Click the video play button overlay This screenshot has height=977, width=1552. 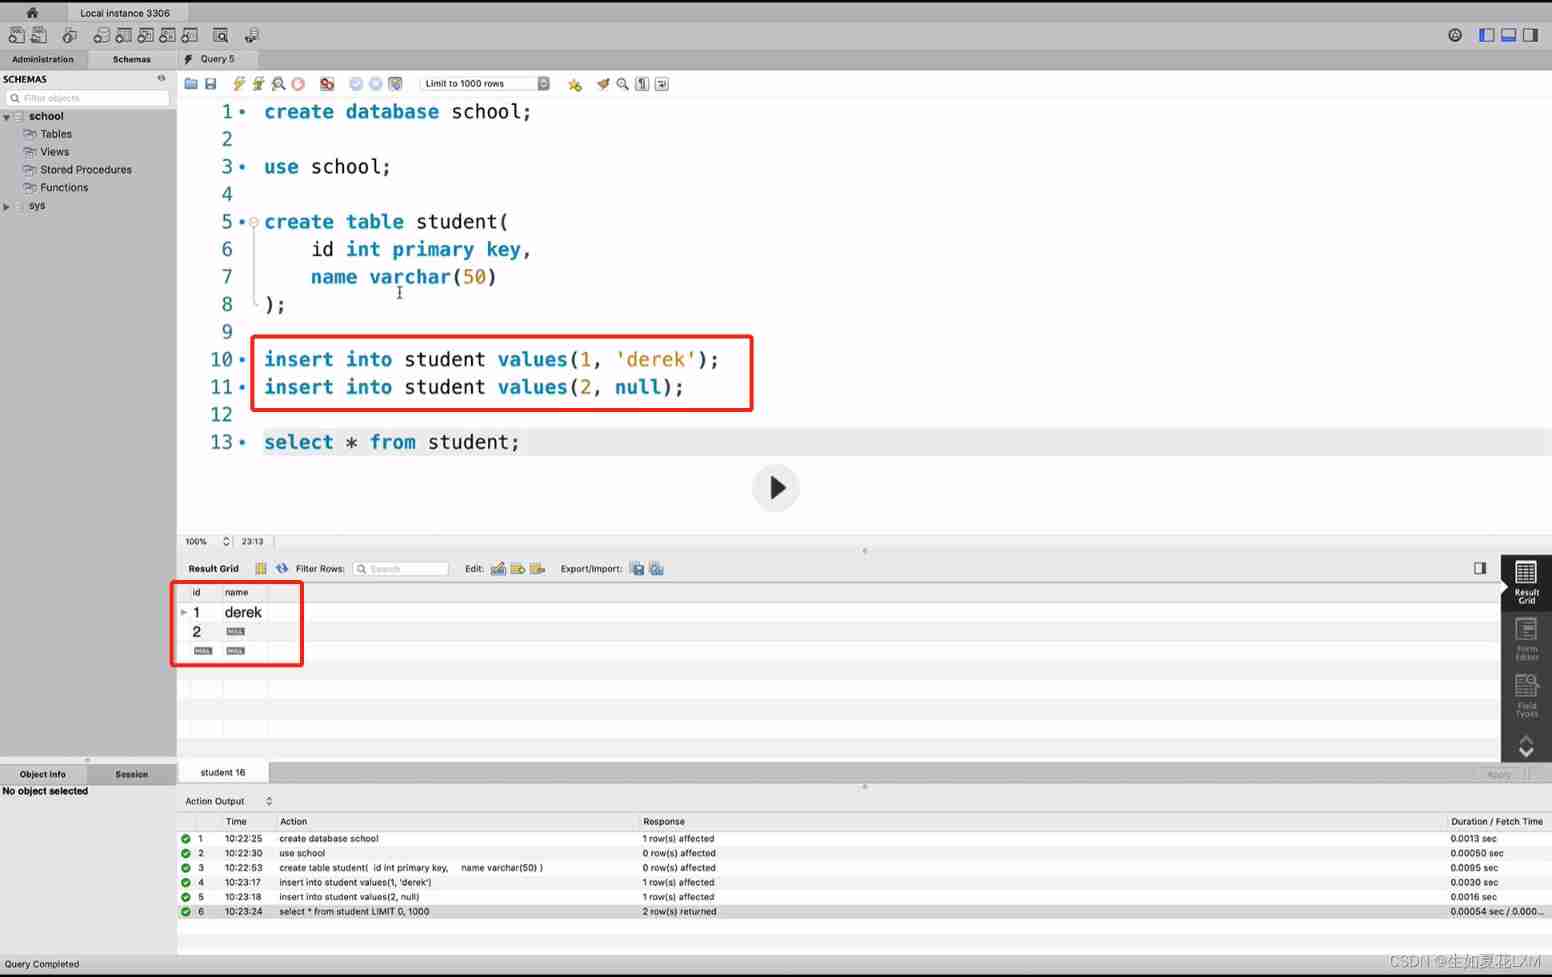776,488
